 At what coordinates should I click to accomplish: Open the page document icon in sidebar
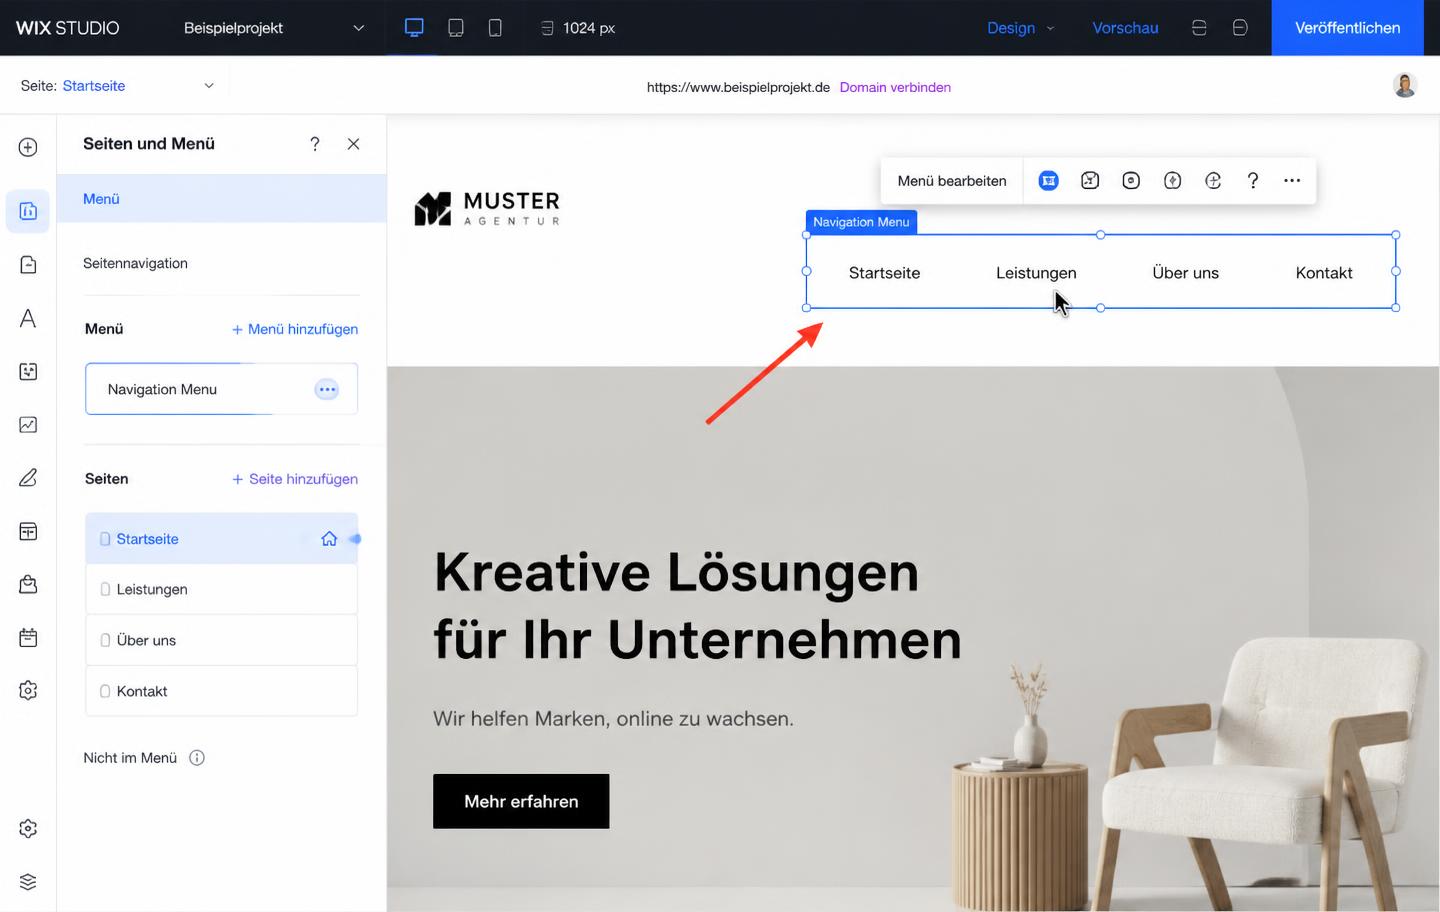click(28, 264)
